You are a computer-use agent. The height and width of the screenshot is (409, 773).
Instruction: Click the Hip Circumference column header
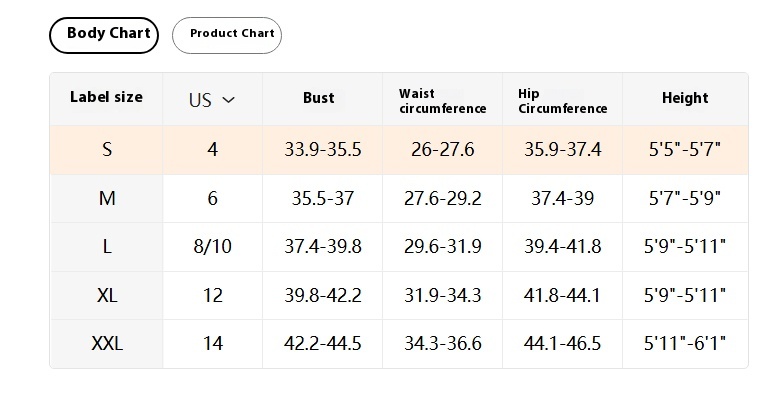click(x=562, y=101)
